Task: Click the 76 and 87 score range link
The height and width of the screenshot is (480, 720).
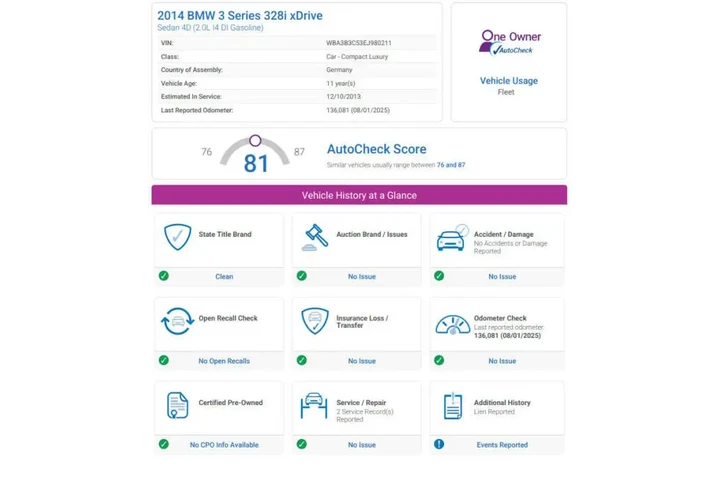Action: (x=451, y=165)
